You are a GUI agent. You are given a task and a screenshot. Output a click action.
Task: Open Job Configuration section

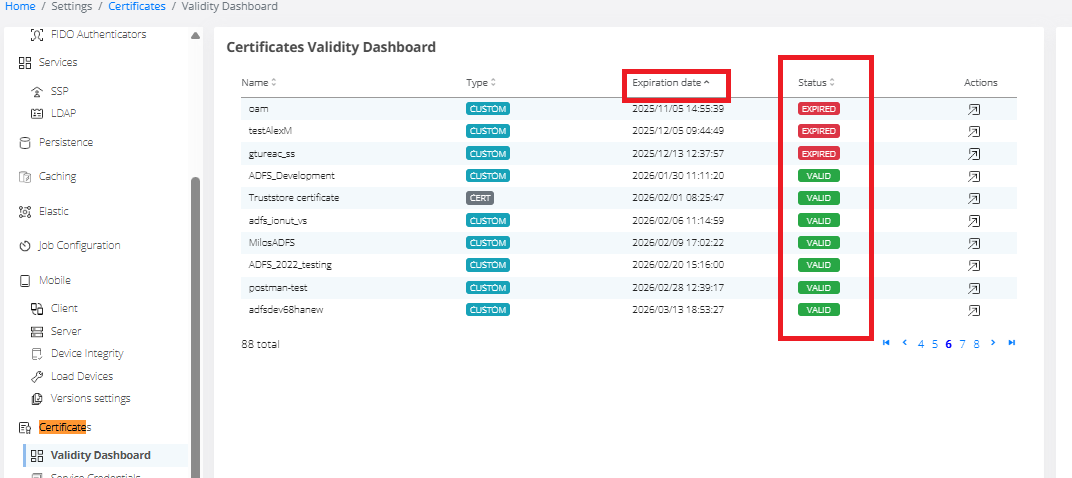(x=79, y=245)
